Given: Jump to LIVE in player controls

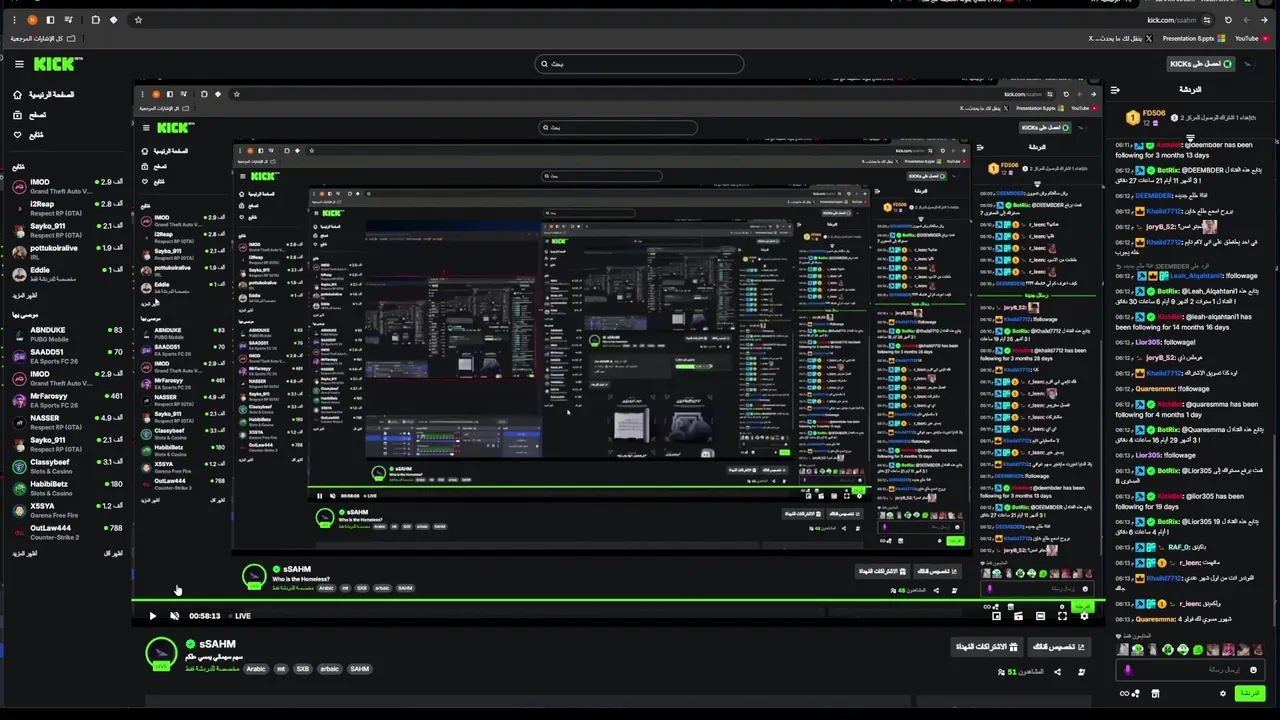Looking at the screenshot, I should point(240,616).
